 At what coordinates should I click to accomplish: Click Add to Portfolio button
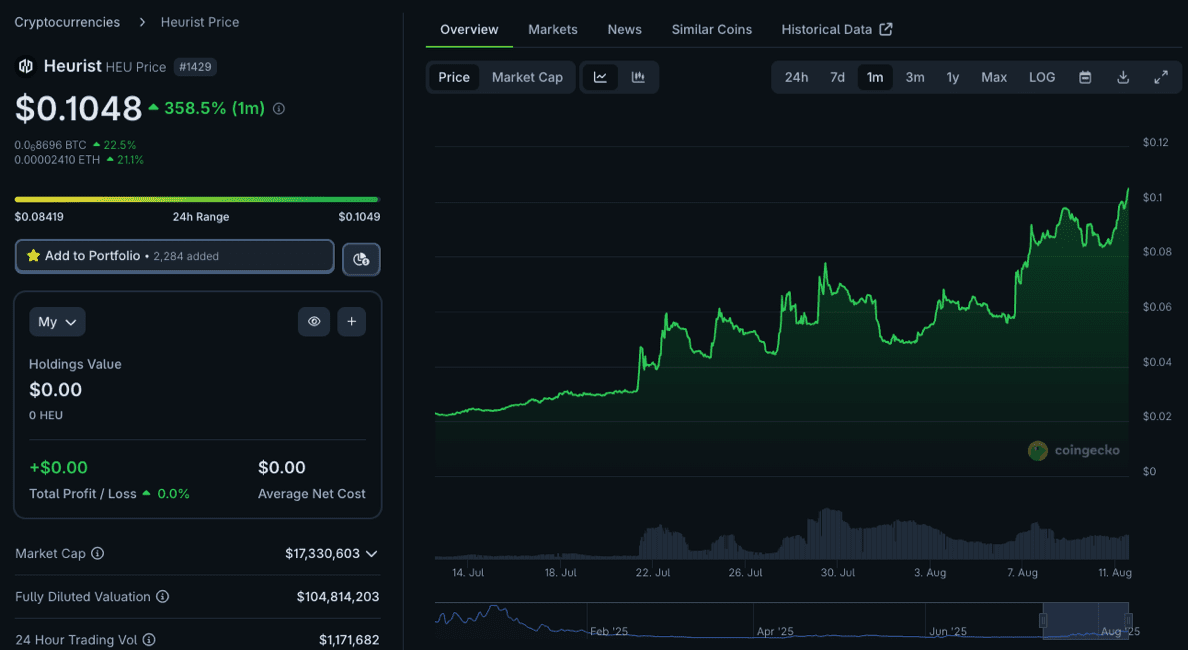[174, 256]
